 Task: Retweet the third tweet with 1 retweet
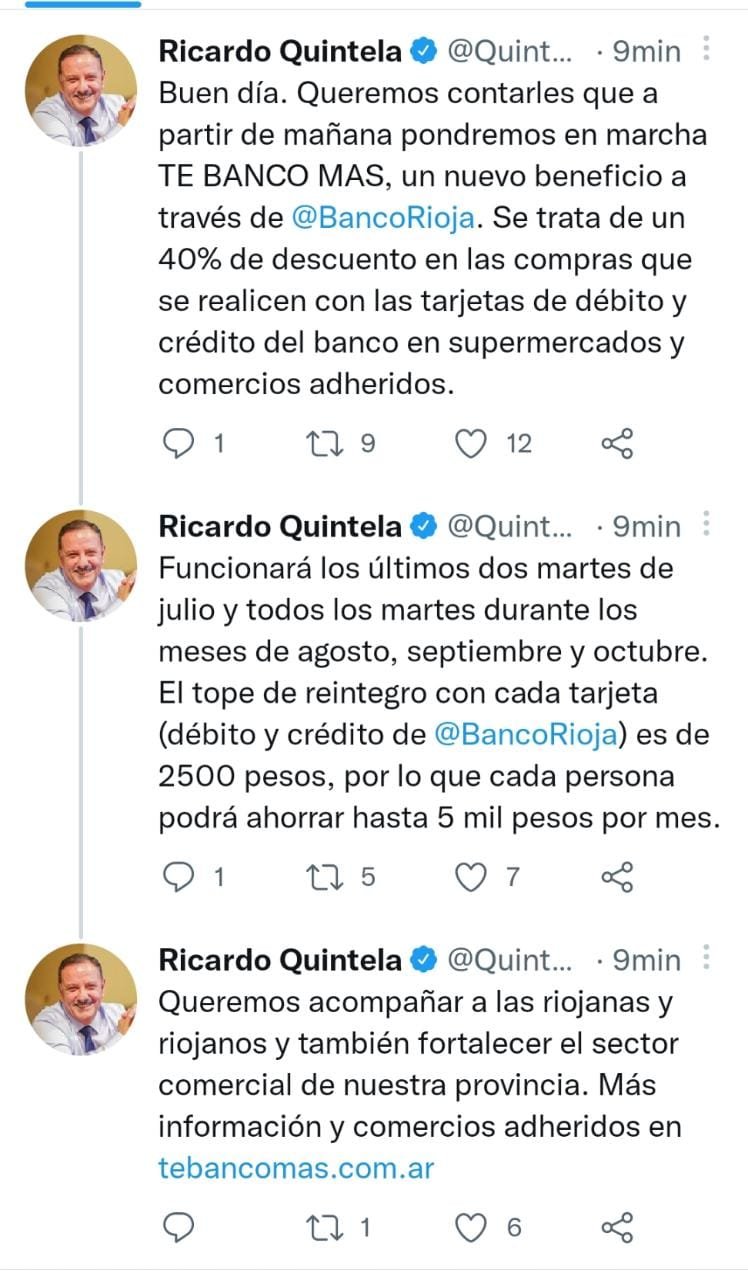coord(331,1227)
